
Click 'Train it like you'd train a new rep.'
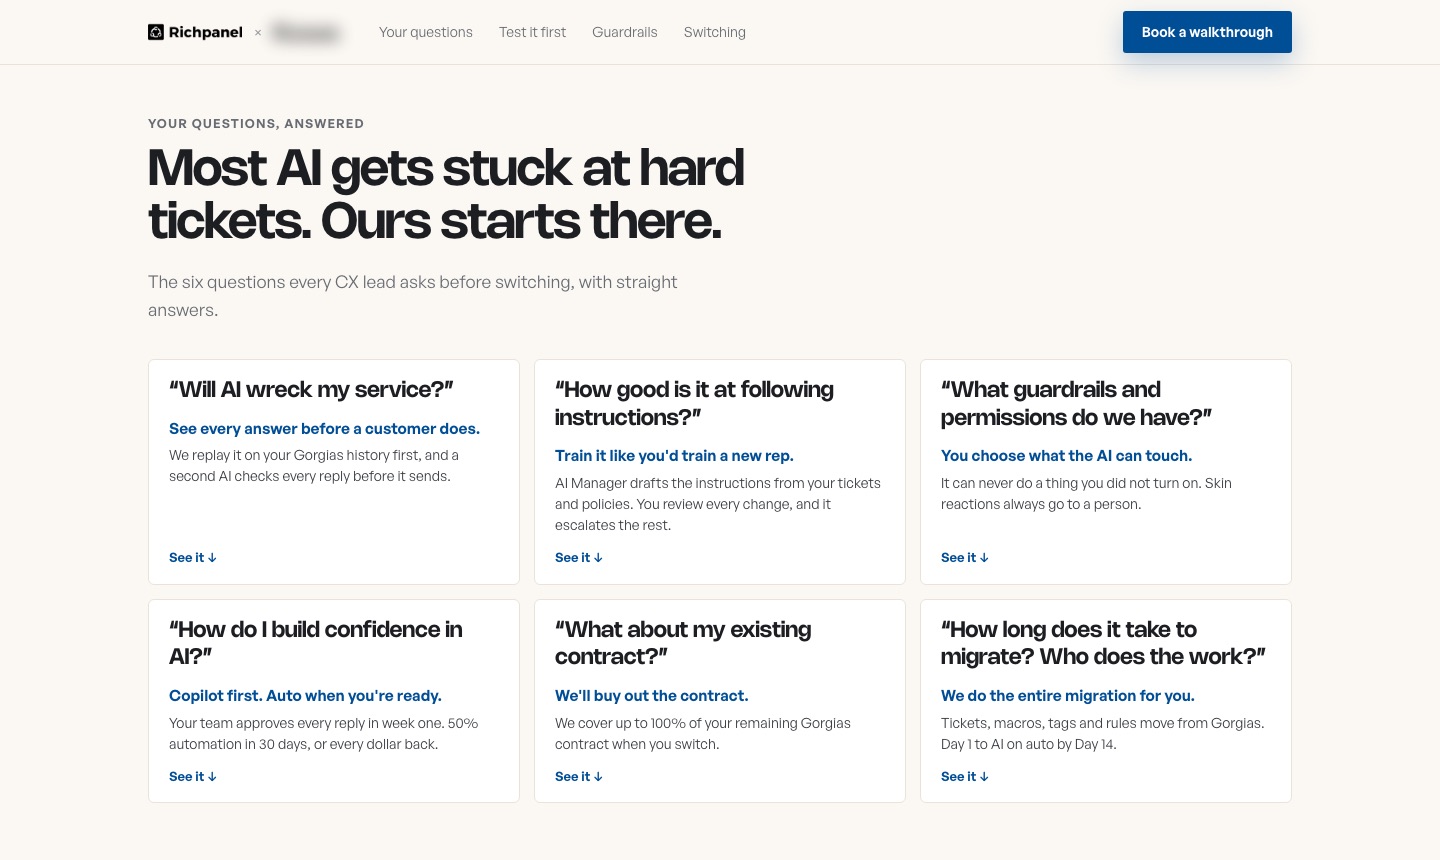point(674,455)
